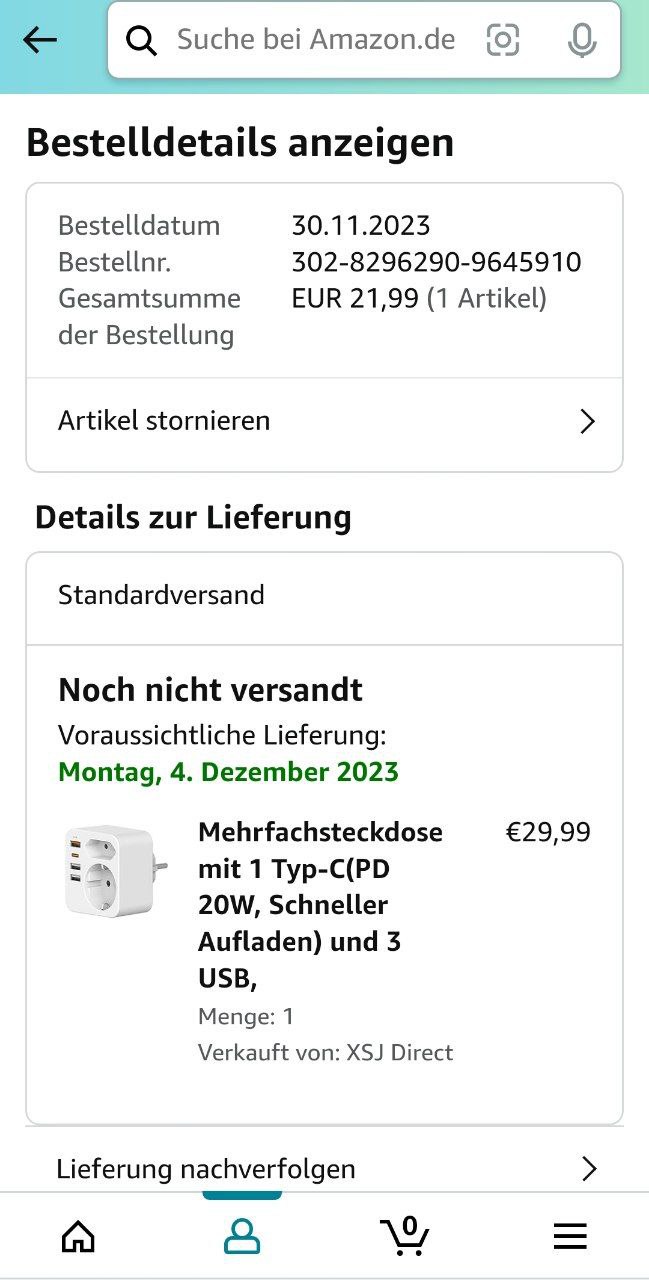649x1280 pixels.
Task: Tap the Montag, 4. Dezember 2023 delivery date
Action: 228,772
